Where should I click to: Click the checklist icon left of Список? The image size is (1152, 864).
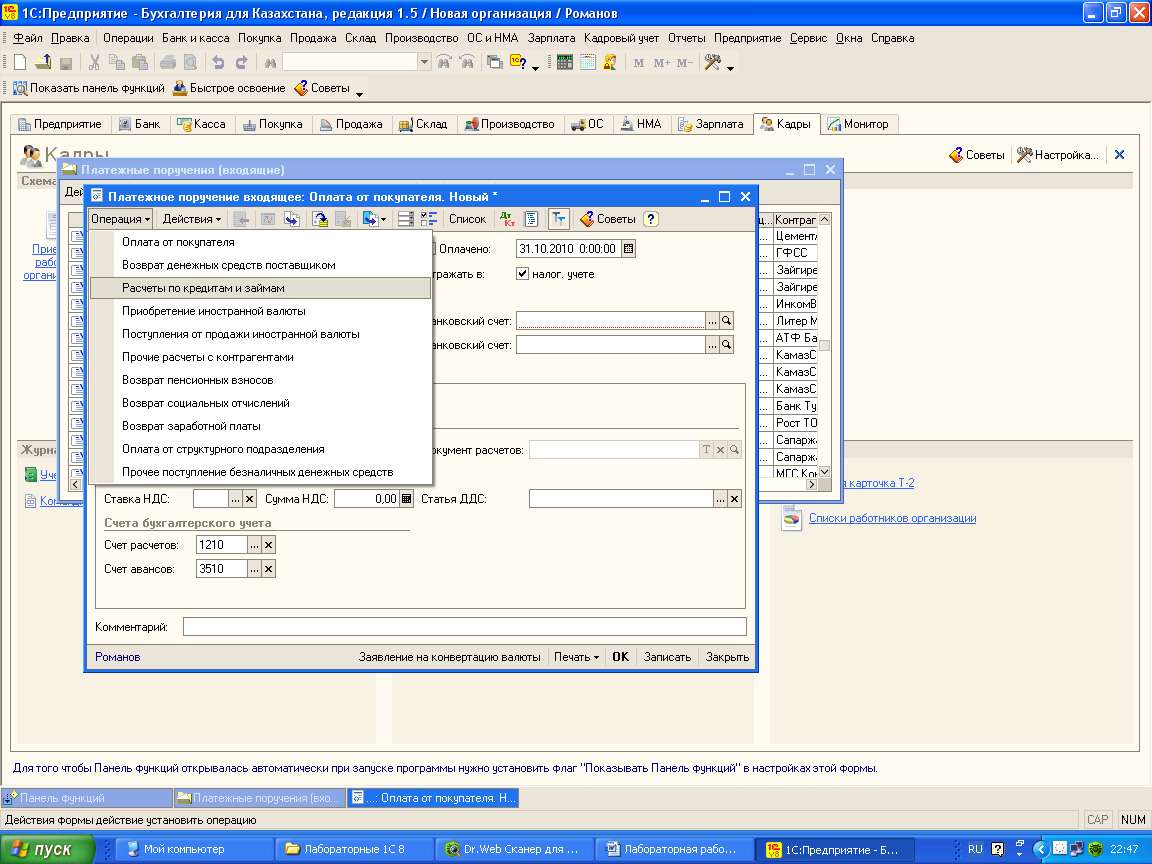click(429, 219)
